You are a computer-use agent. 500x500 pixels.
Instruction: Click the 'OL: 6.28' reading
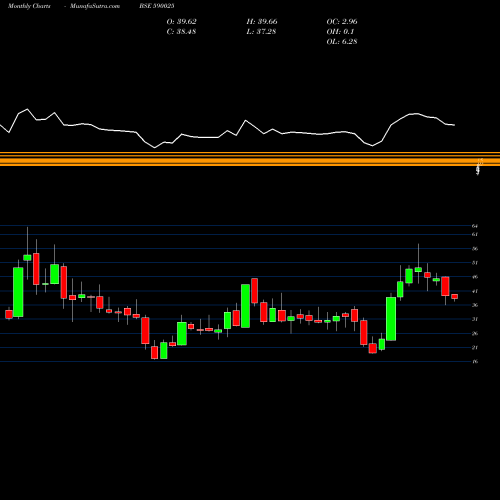coord(342,42)
